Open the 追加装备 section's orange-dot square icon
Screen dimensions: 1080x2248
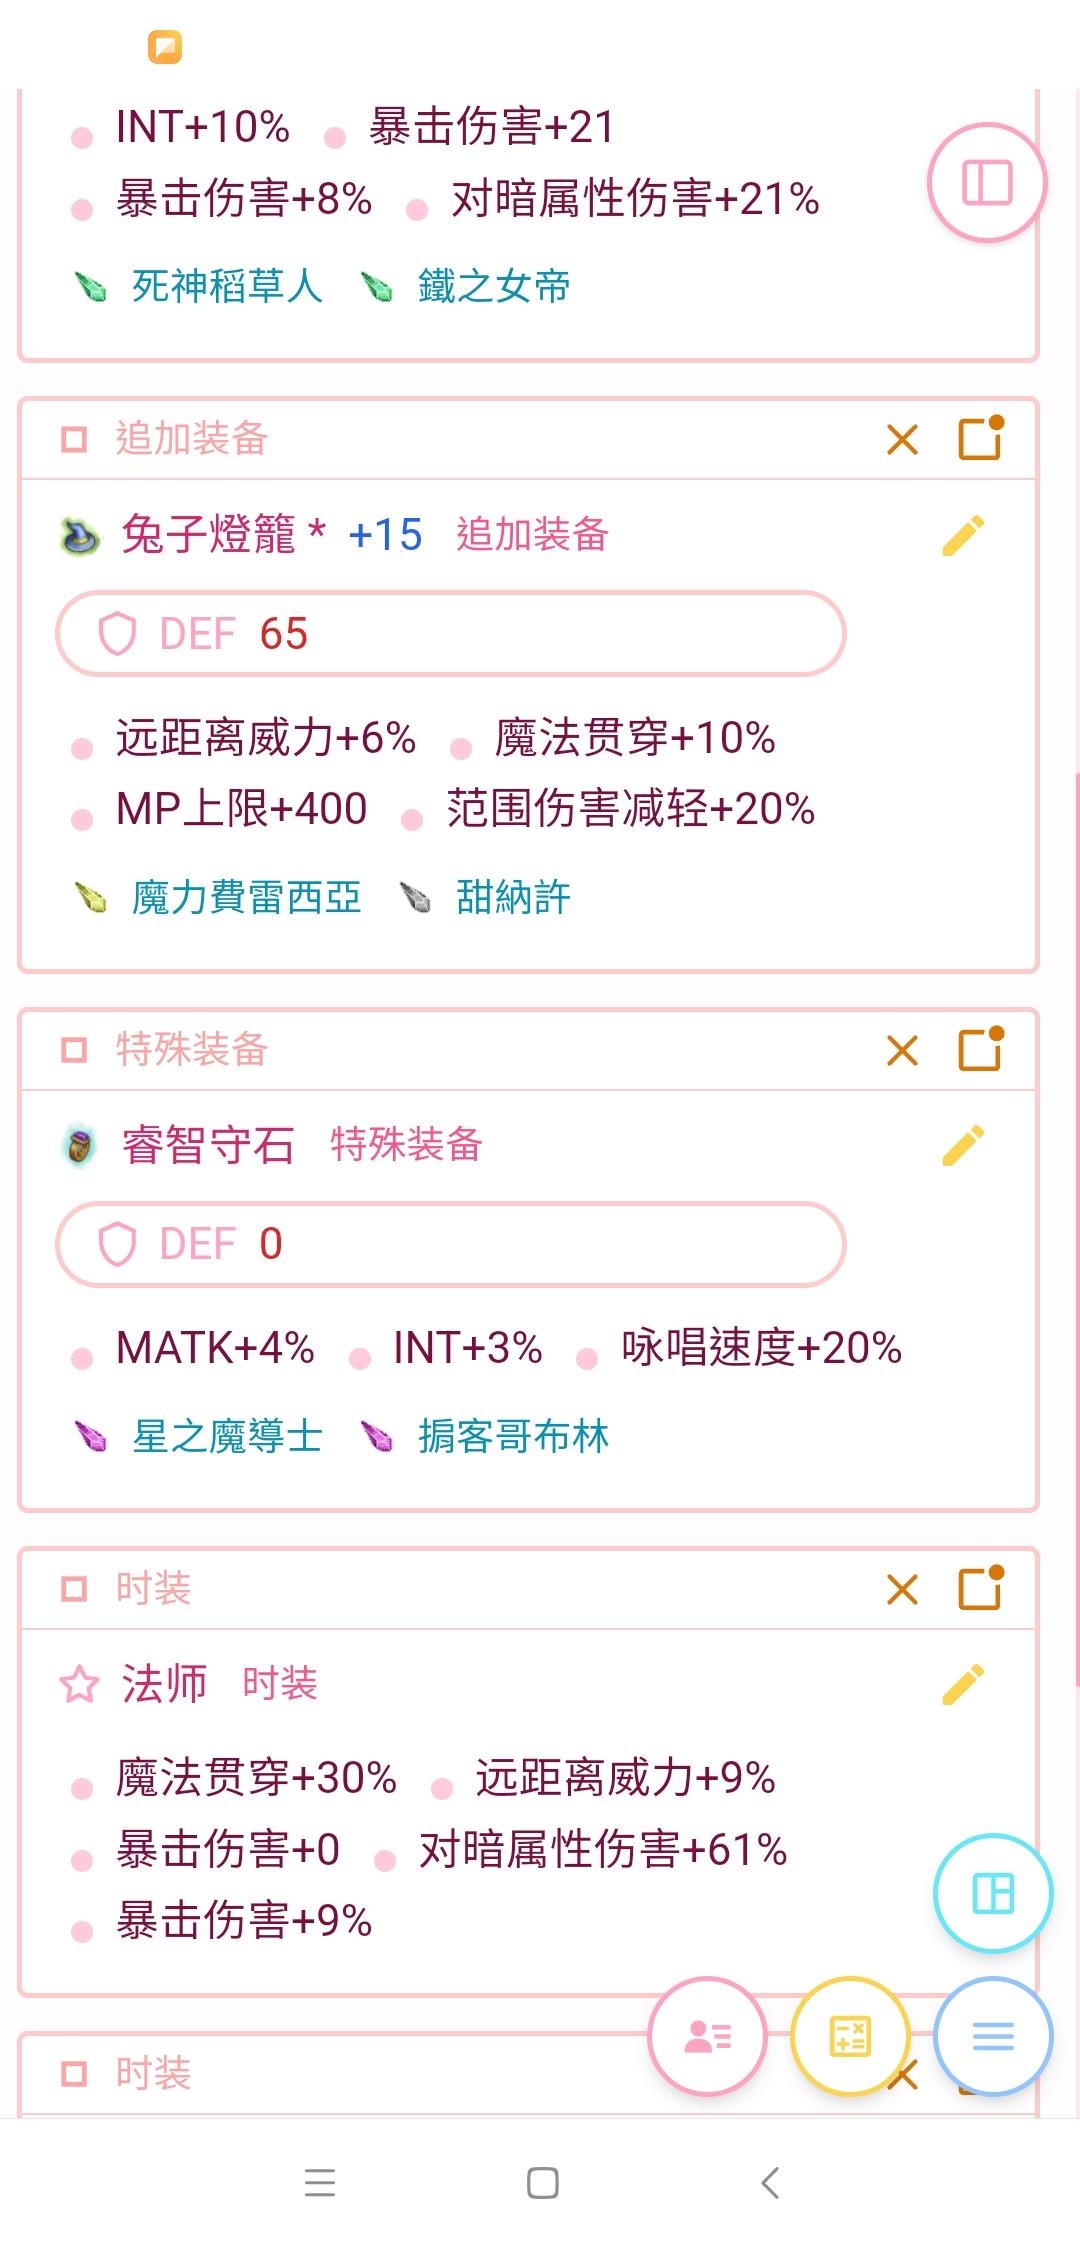point(981,438)
